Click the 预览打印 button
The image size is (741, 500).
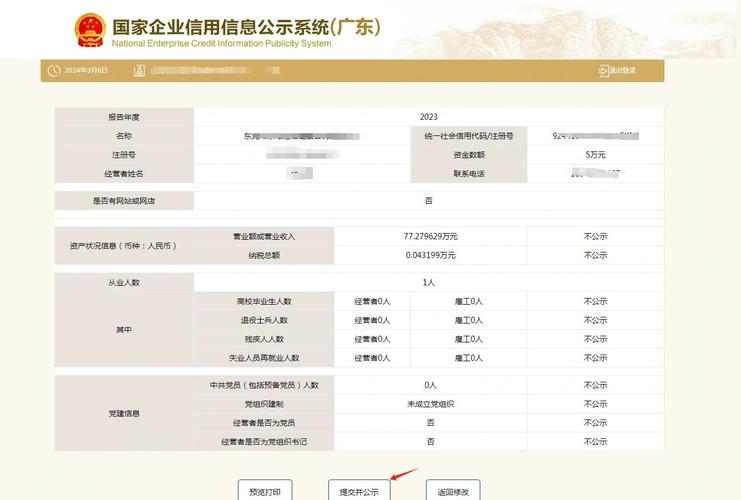pyautogui.click(x=265, y=491)
